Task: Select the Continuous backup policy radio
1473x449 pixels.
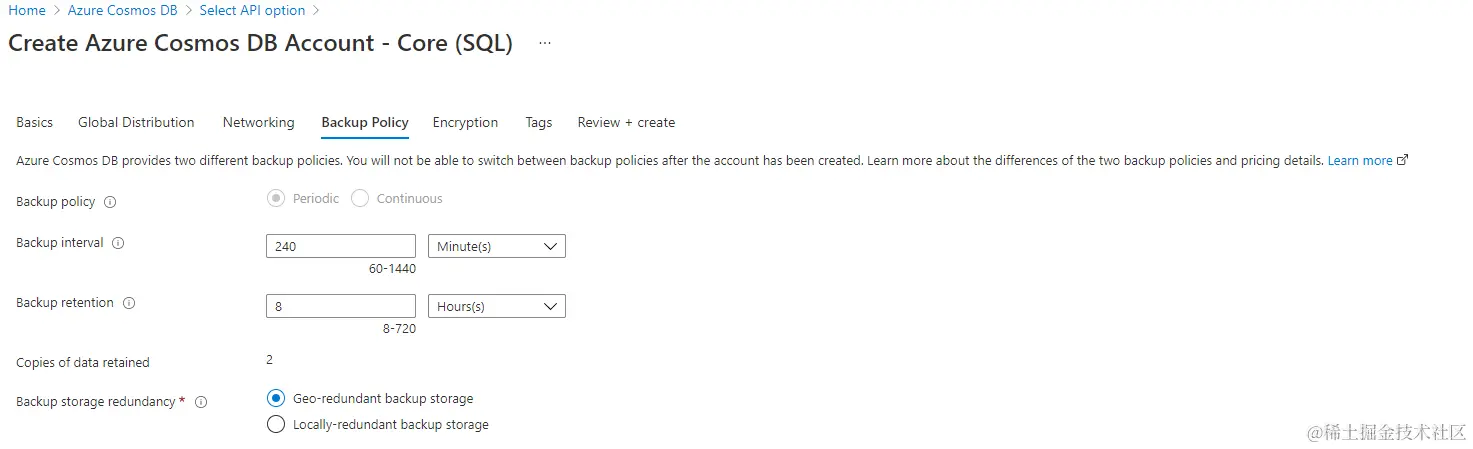Action: click(x=360, y=198)
